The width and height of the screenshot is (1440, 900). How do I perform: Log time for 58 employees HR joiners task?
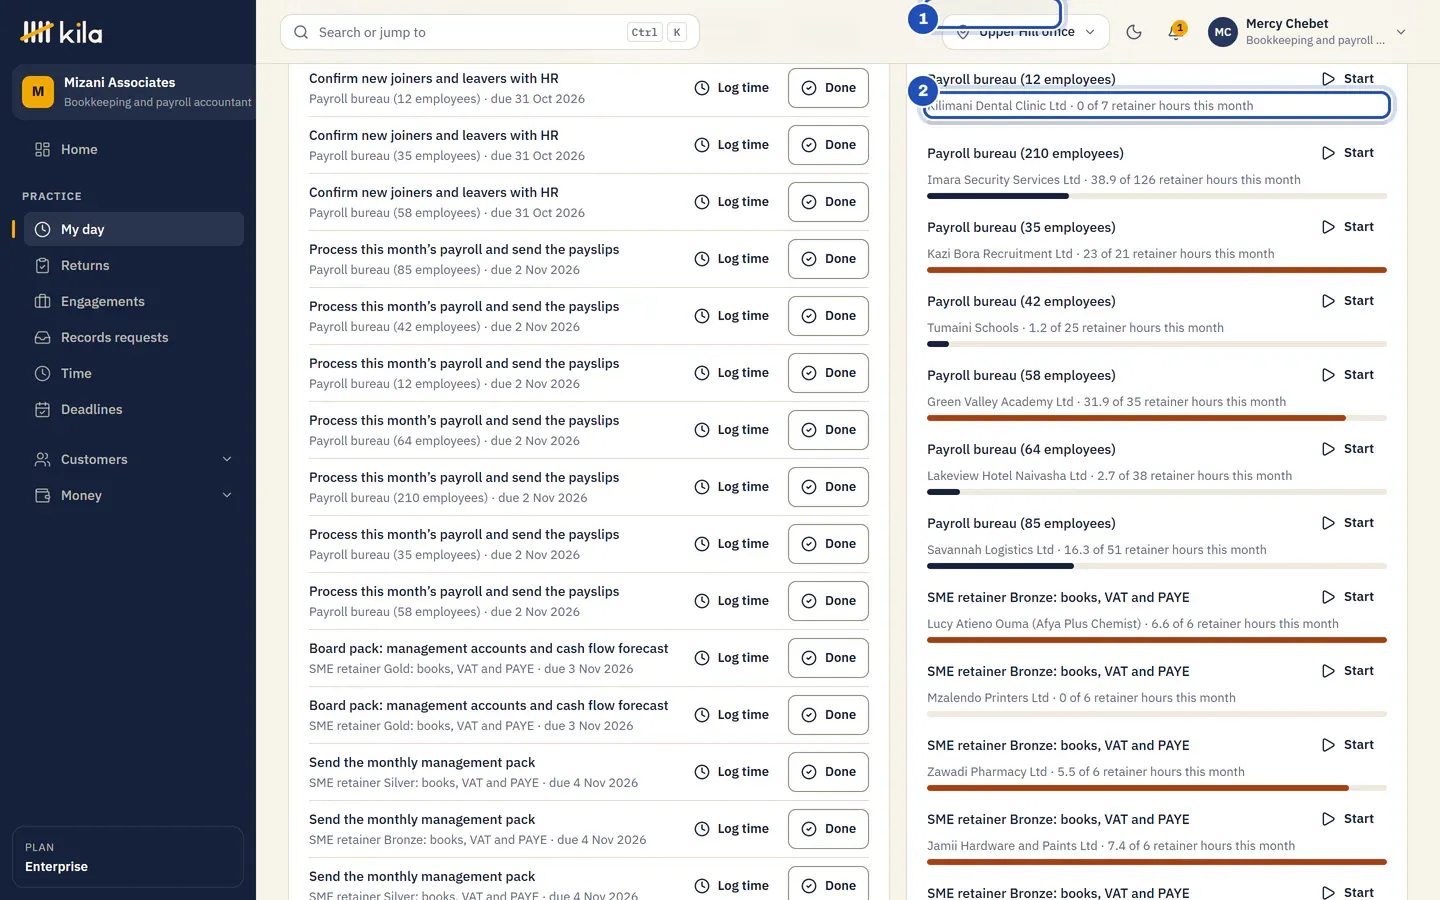732,202
